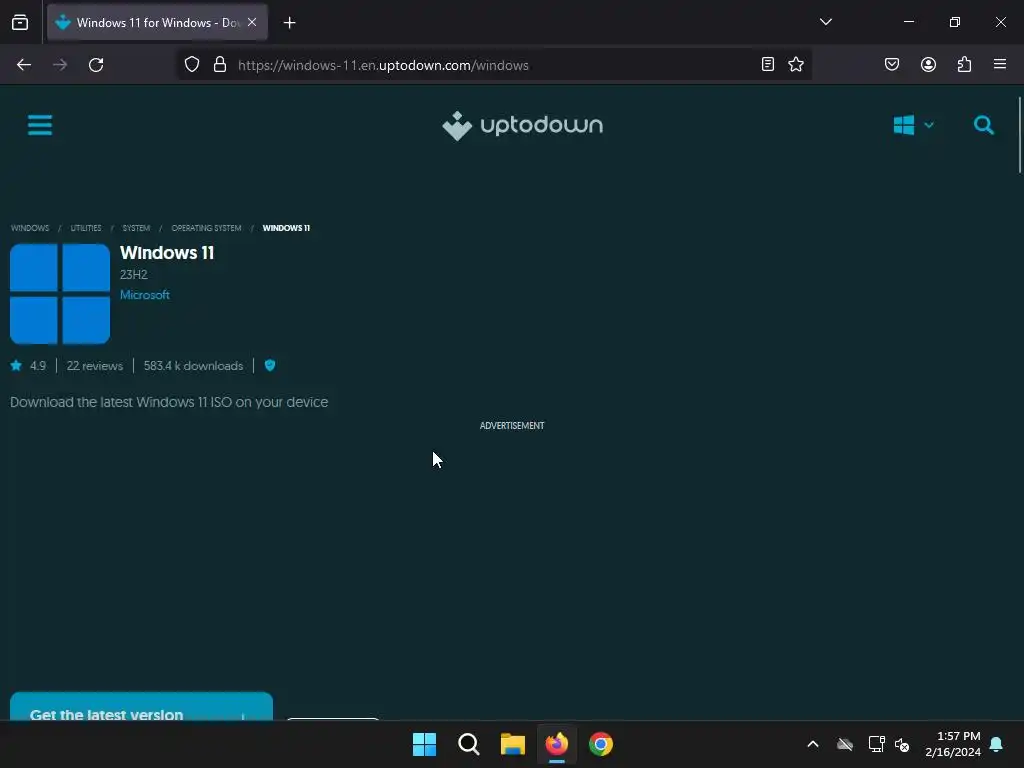
Task: Click the Get the latest version button
Action: pyautogui.click(x=141, y=707)
